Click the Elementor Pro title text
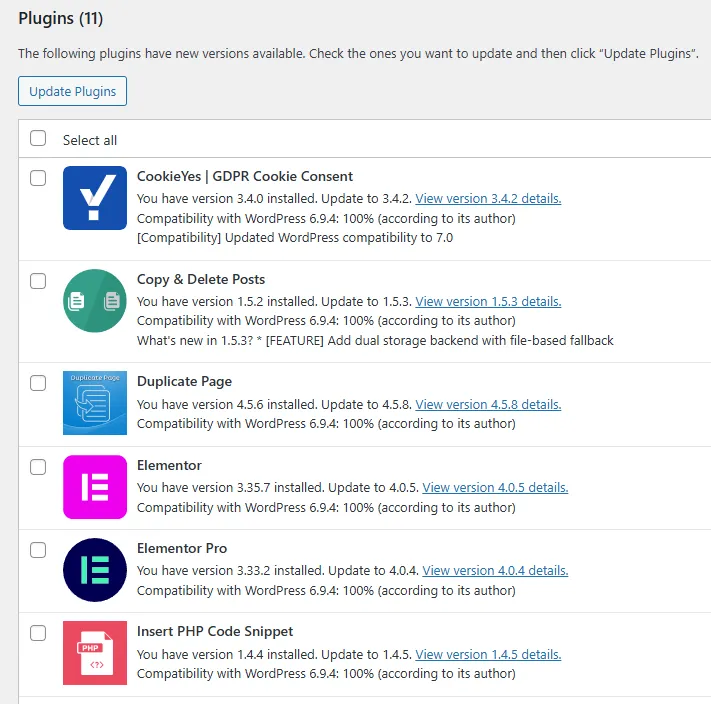The width and height of the screenshot is (711, 704). click(182, 549)
